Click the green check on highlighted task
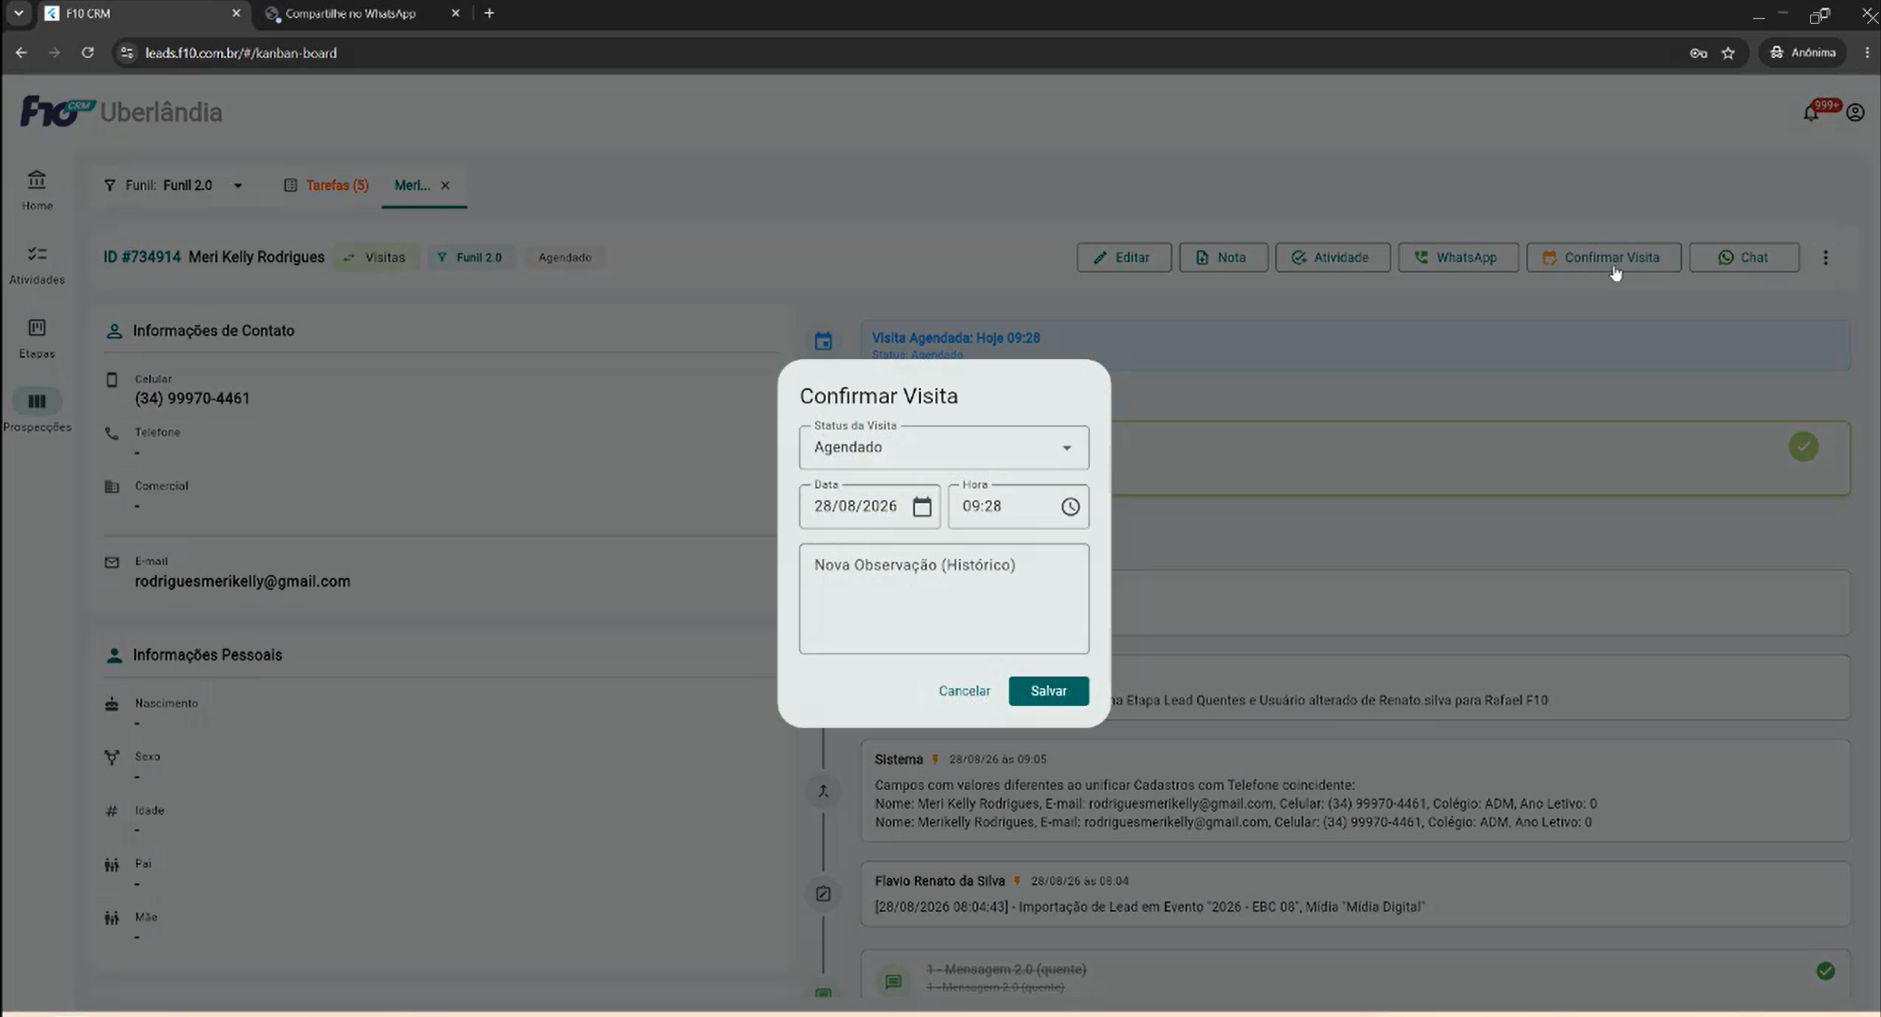Screen dimensions: 1881x1017 [1803, 446]
